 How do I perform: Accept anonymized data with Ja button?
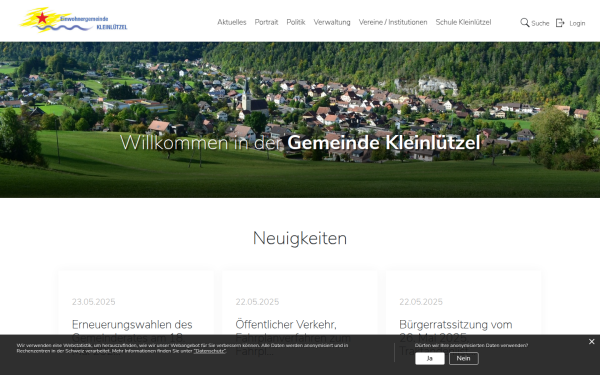(430, 359)
